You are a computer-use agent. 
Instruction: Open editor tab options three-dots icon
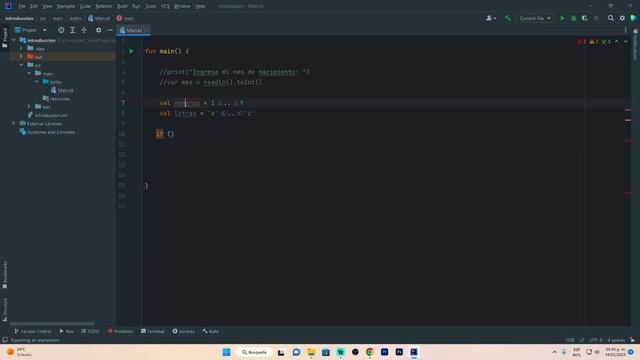coord(625,30)
